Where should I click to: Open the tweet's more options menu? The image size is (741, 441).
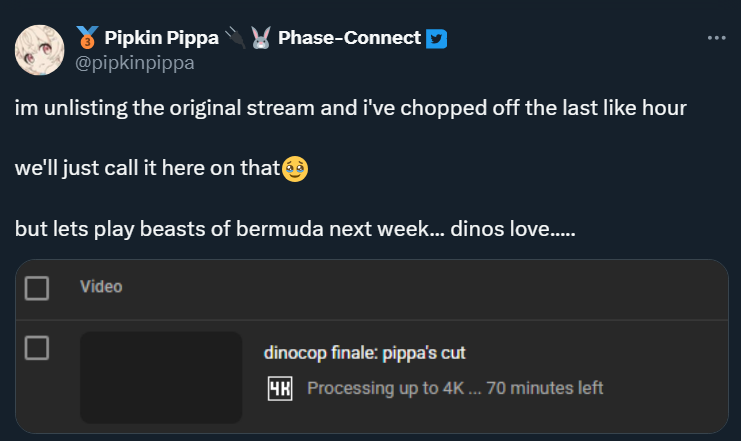coord(716,38)
